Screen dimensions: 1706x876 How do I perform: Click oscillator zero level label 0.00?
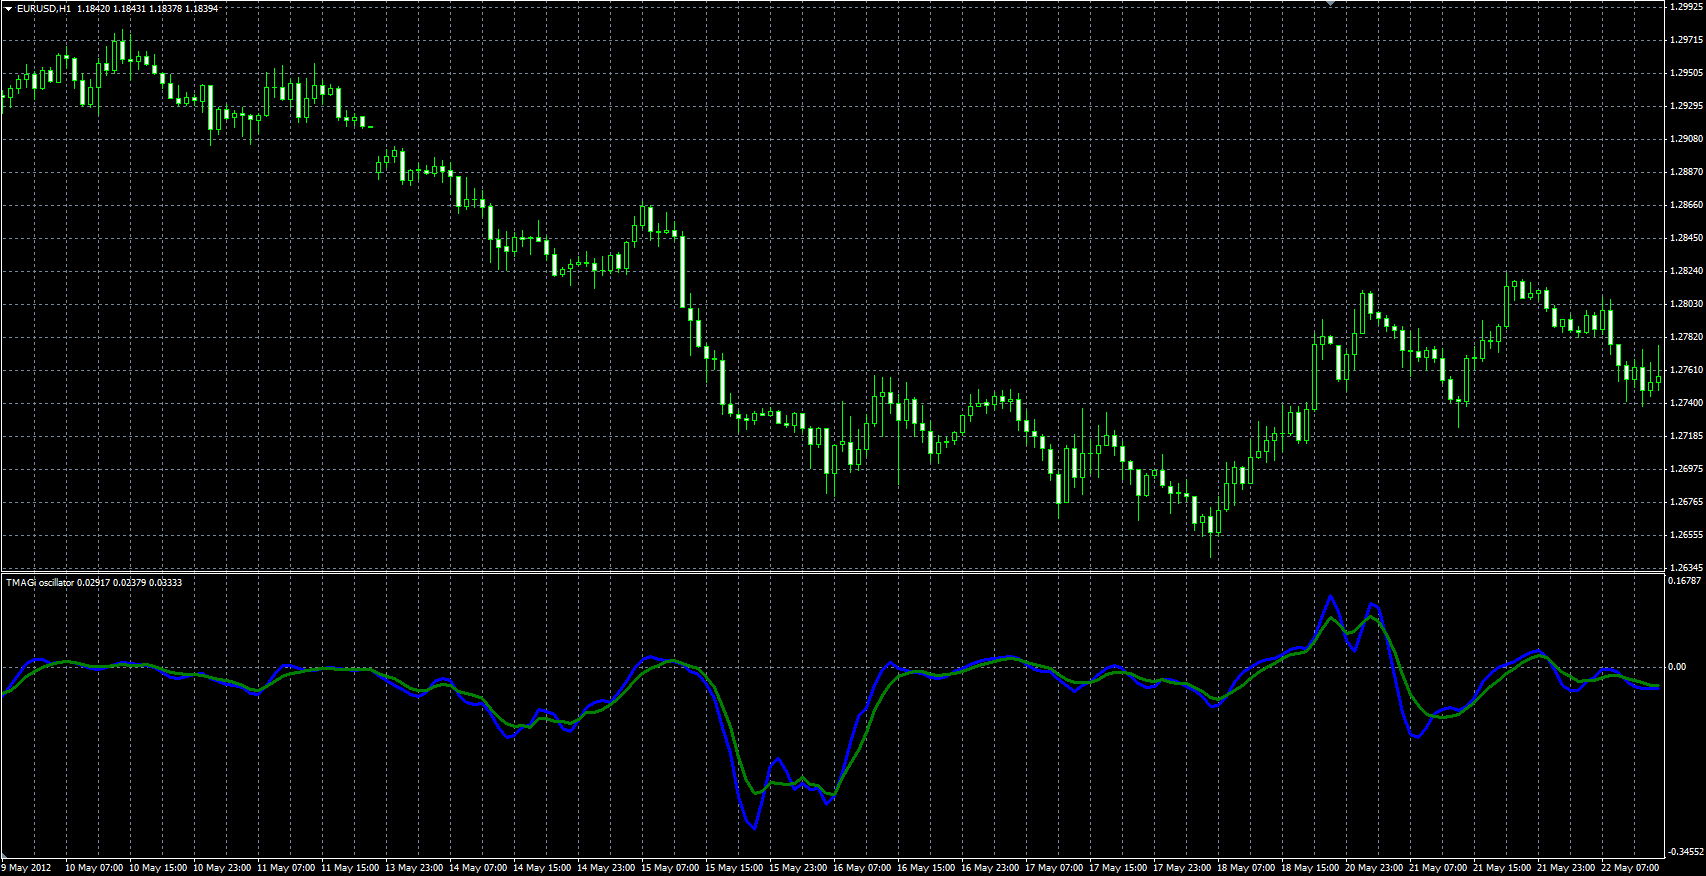1677,667
